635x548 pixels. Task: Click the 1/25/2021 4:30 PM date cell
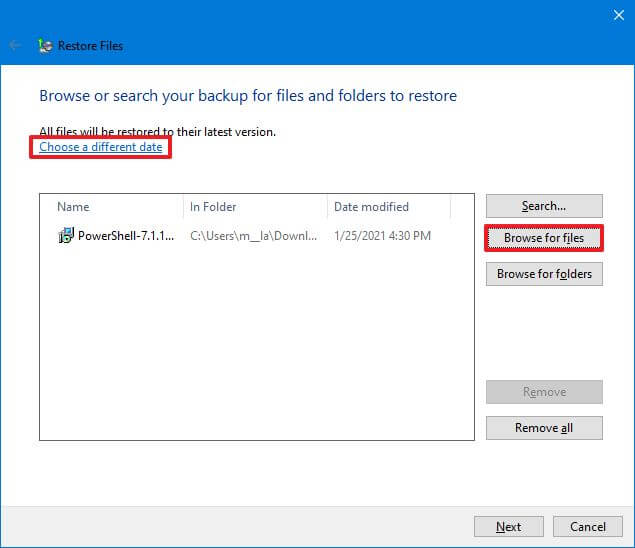382,236
